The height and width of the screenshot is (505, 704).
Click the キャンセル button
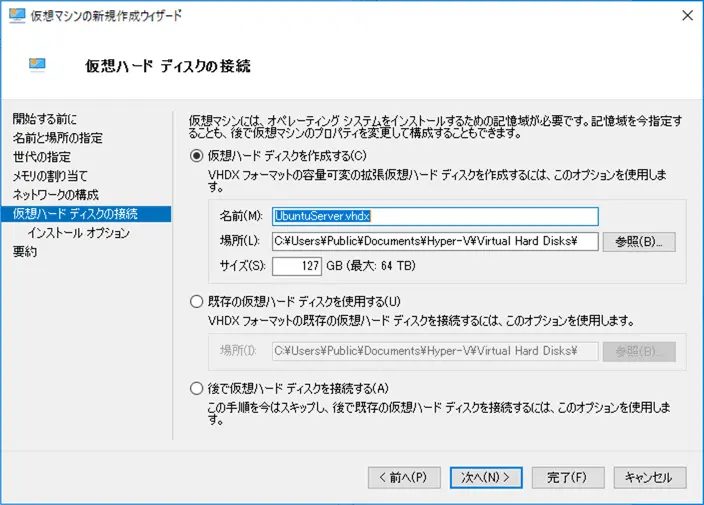(650, 477)
